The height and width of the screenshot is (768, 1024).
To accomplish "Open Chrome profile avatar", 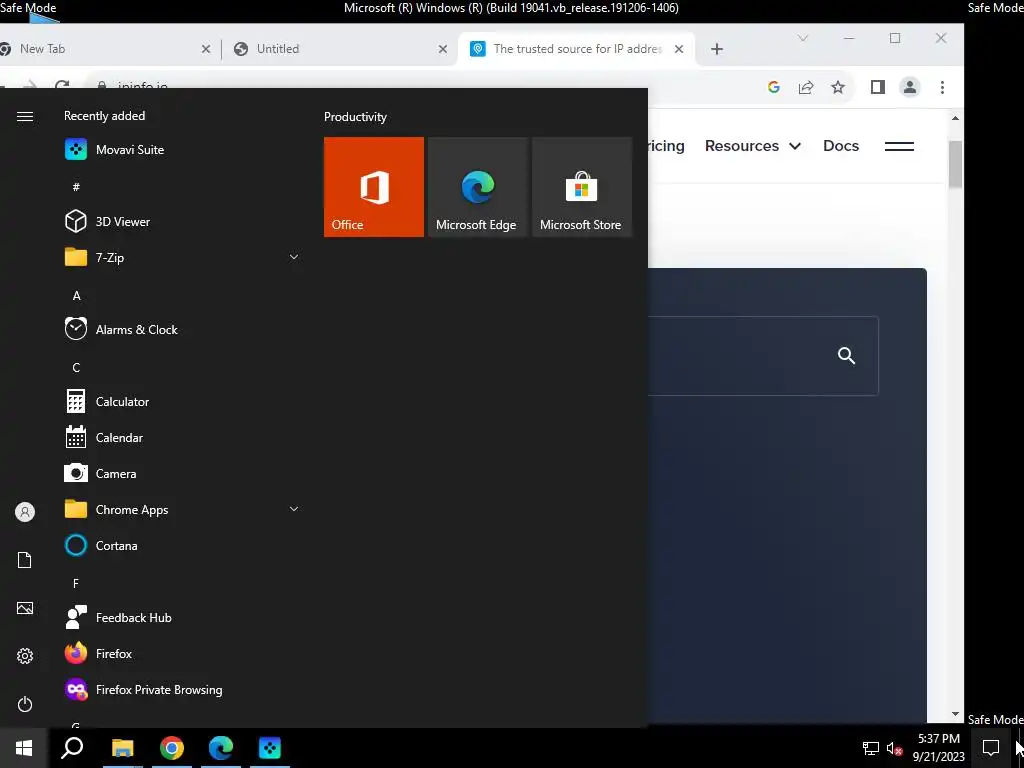I will click(x=910, y=87).
